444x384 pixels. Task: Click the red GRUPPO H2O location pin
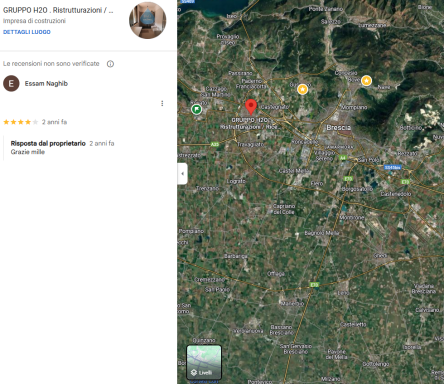click(x=251, y=107)
